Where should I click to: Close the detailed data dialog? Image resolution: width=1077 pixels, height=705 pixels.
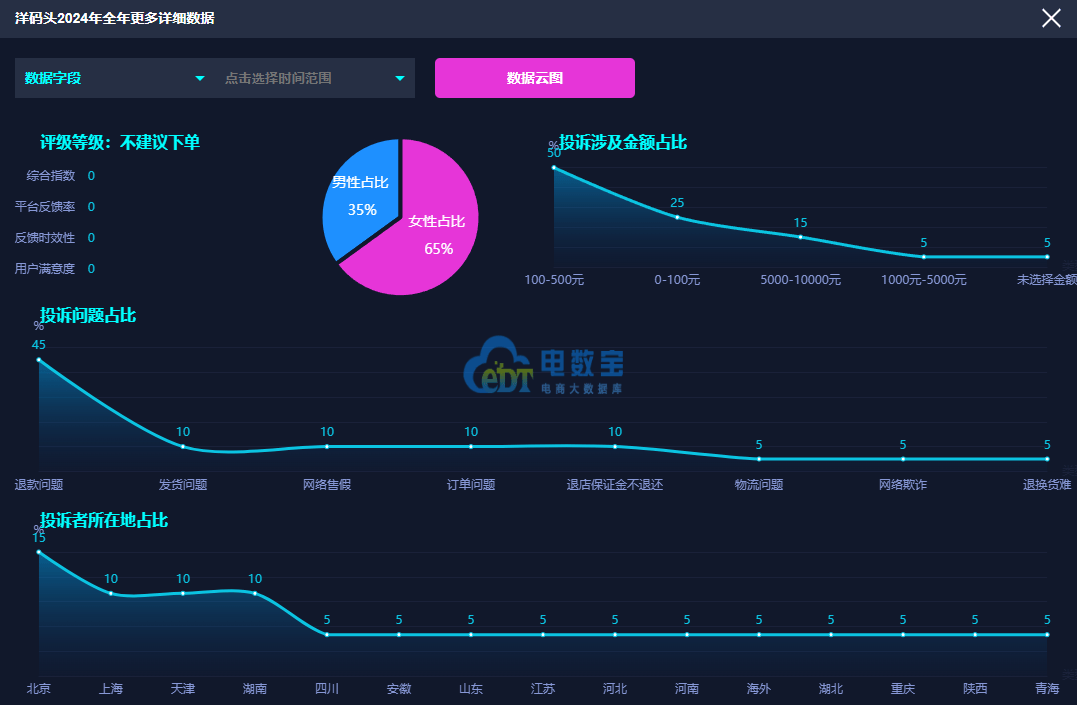coord(1051,18)
